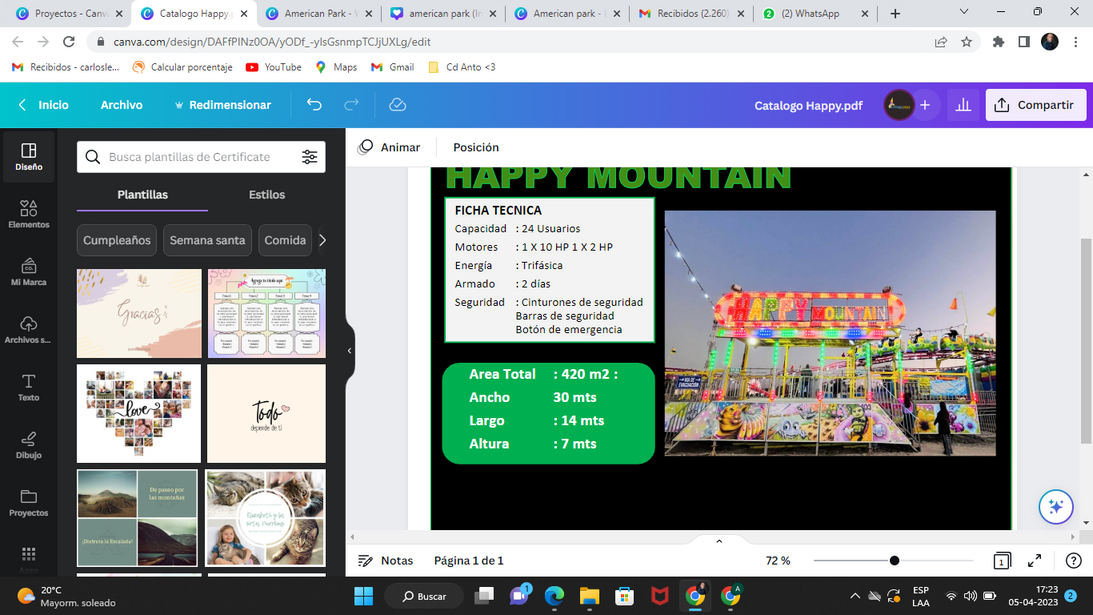Filter templates by Comida chip
Screen dimensions: 1093x615
tap(285, 240)
